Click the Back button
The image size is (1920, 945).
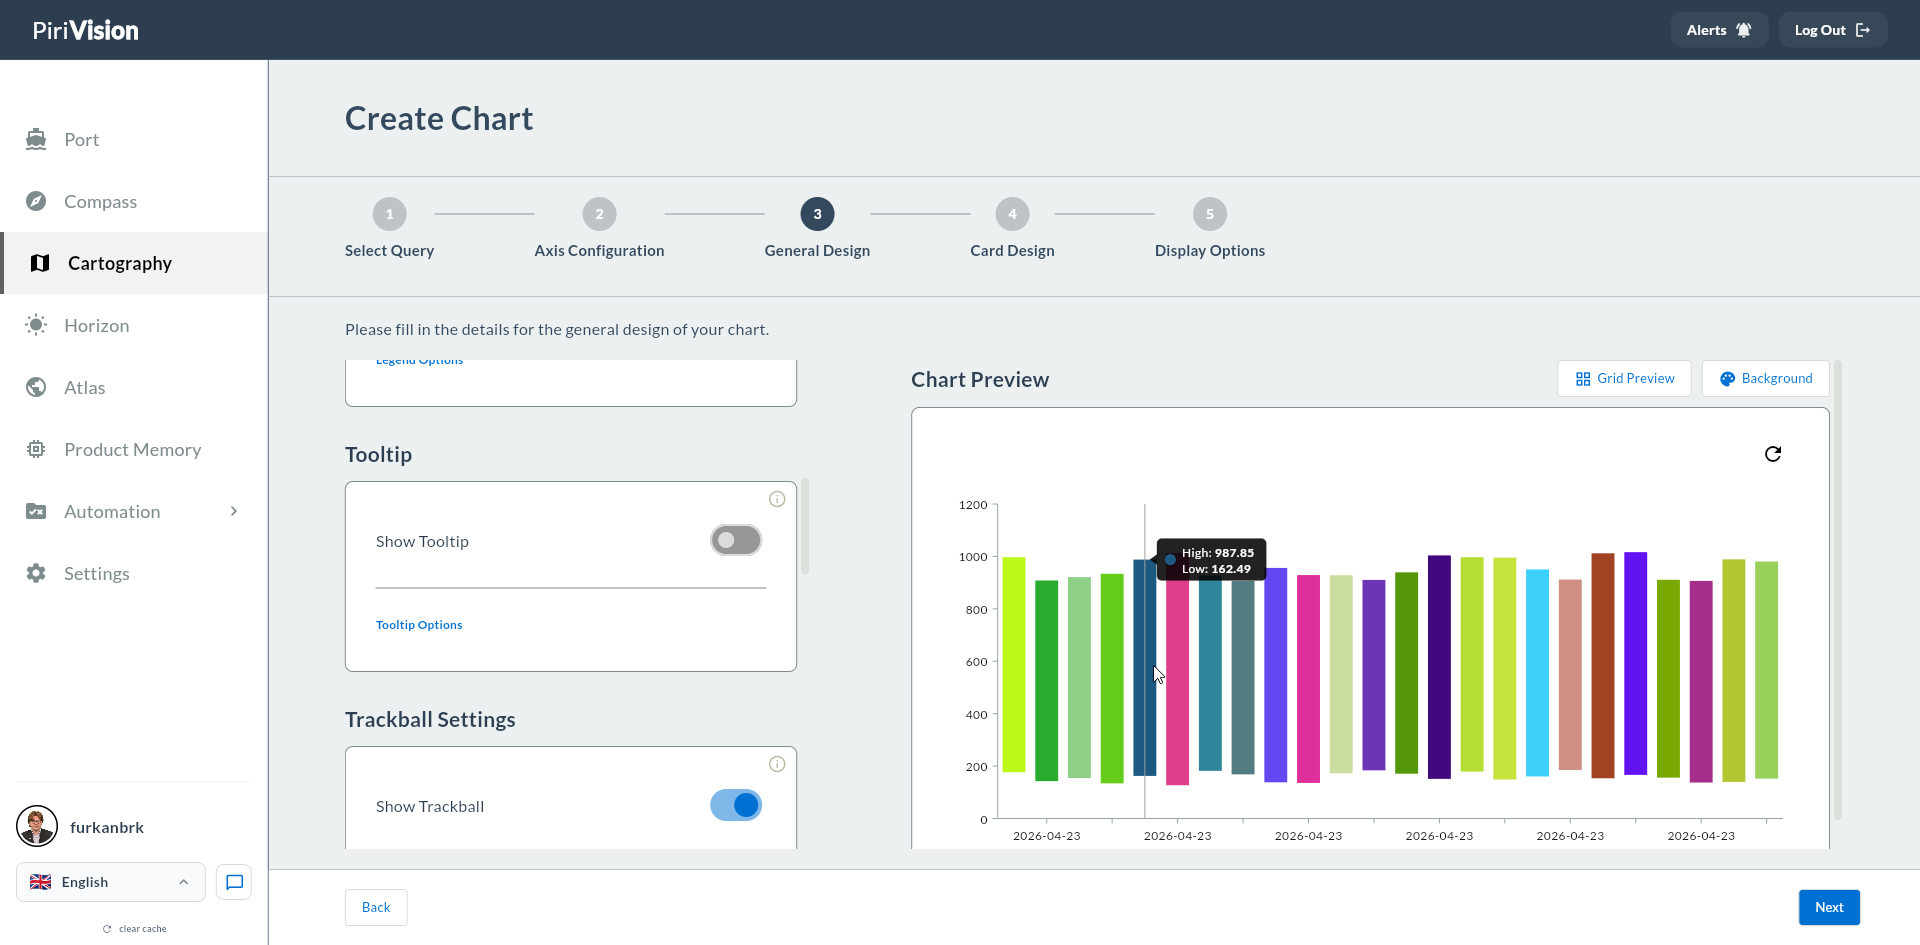pyautogui.click(x=376, y=907)
